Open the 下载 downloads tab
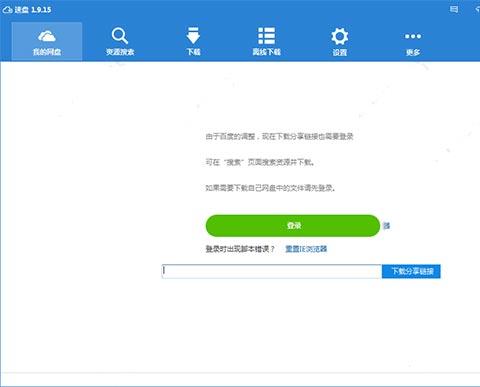 (x=193, y=41)
